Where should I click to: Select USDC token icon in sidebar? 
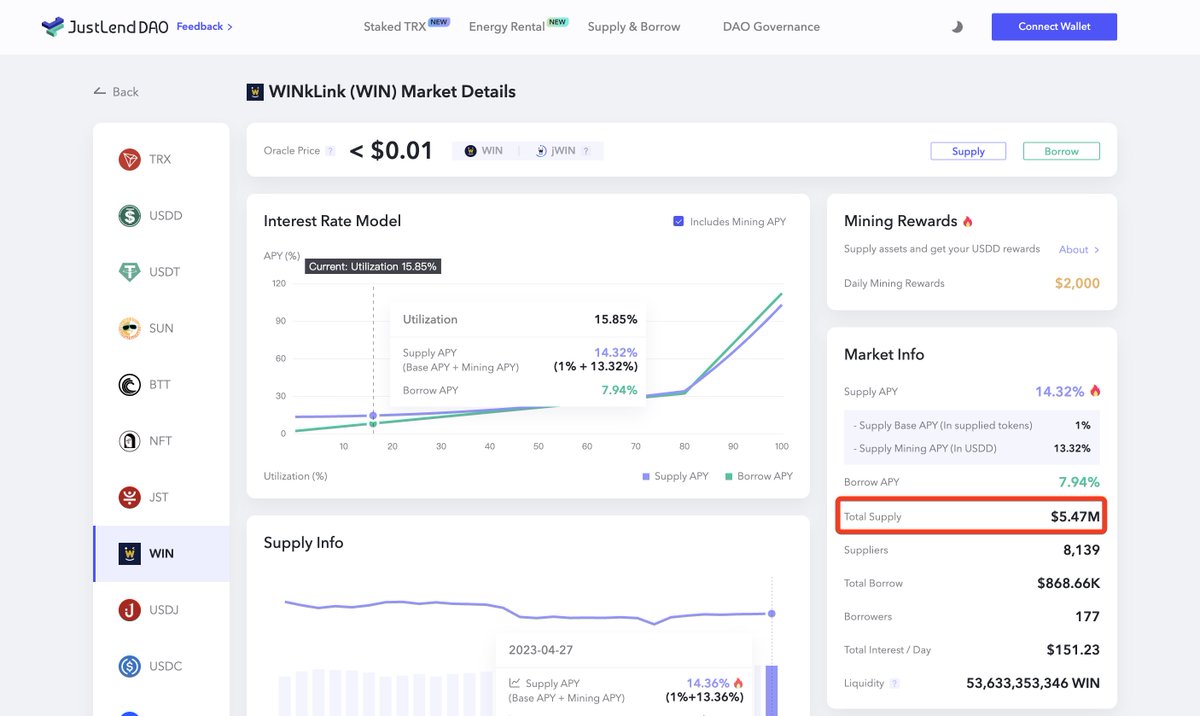[x=130, y=666]
